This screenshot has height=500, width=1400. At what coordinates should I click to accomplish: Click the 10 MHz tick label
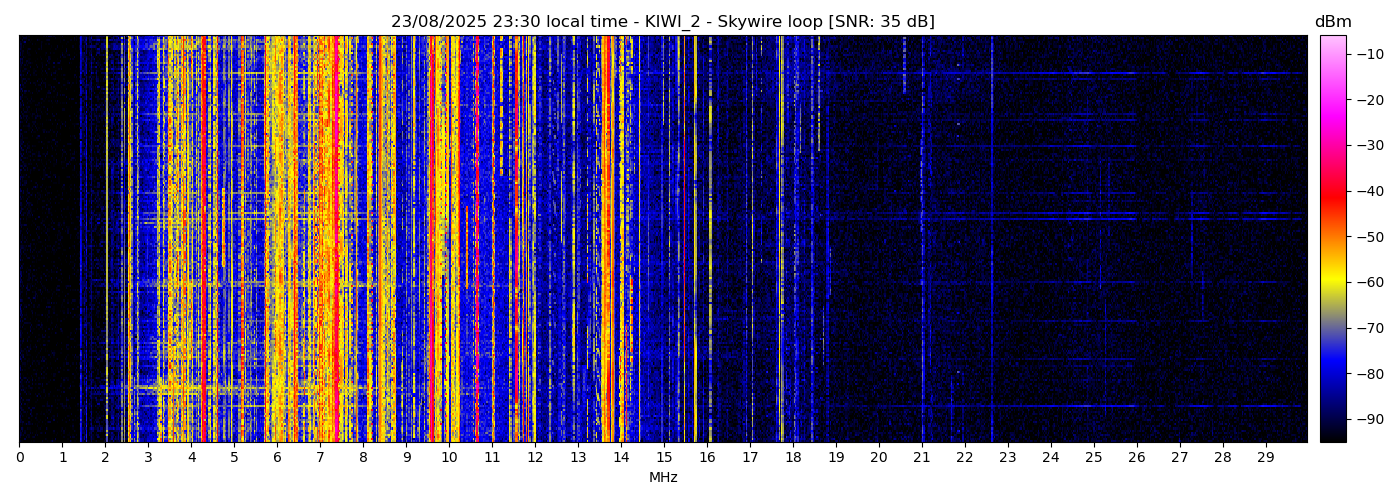click(449, 458)
